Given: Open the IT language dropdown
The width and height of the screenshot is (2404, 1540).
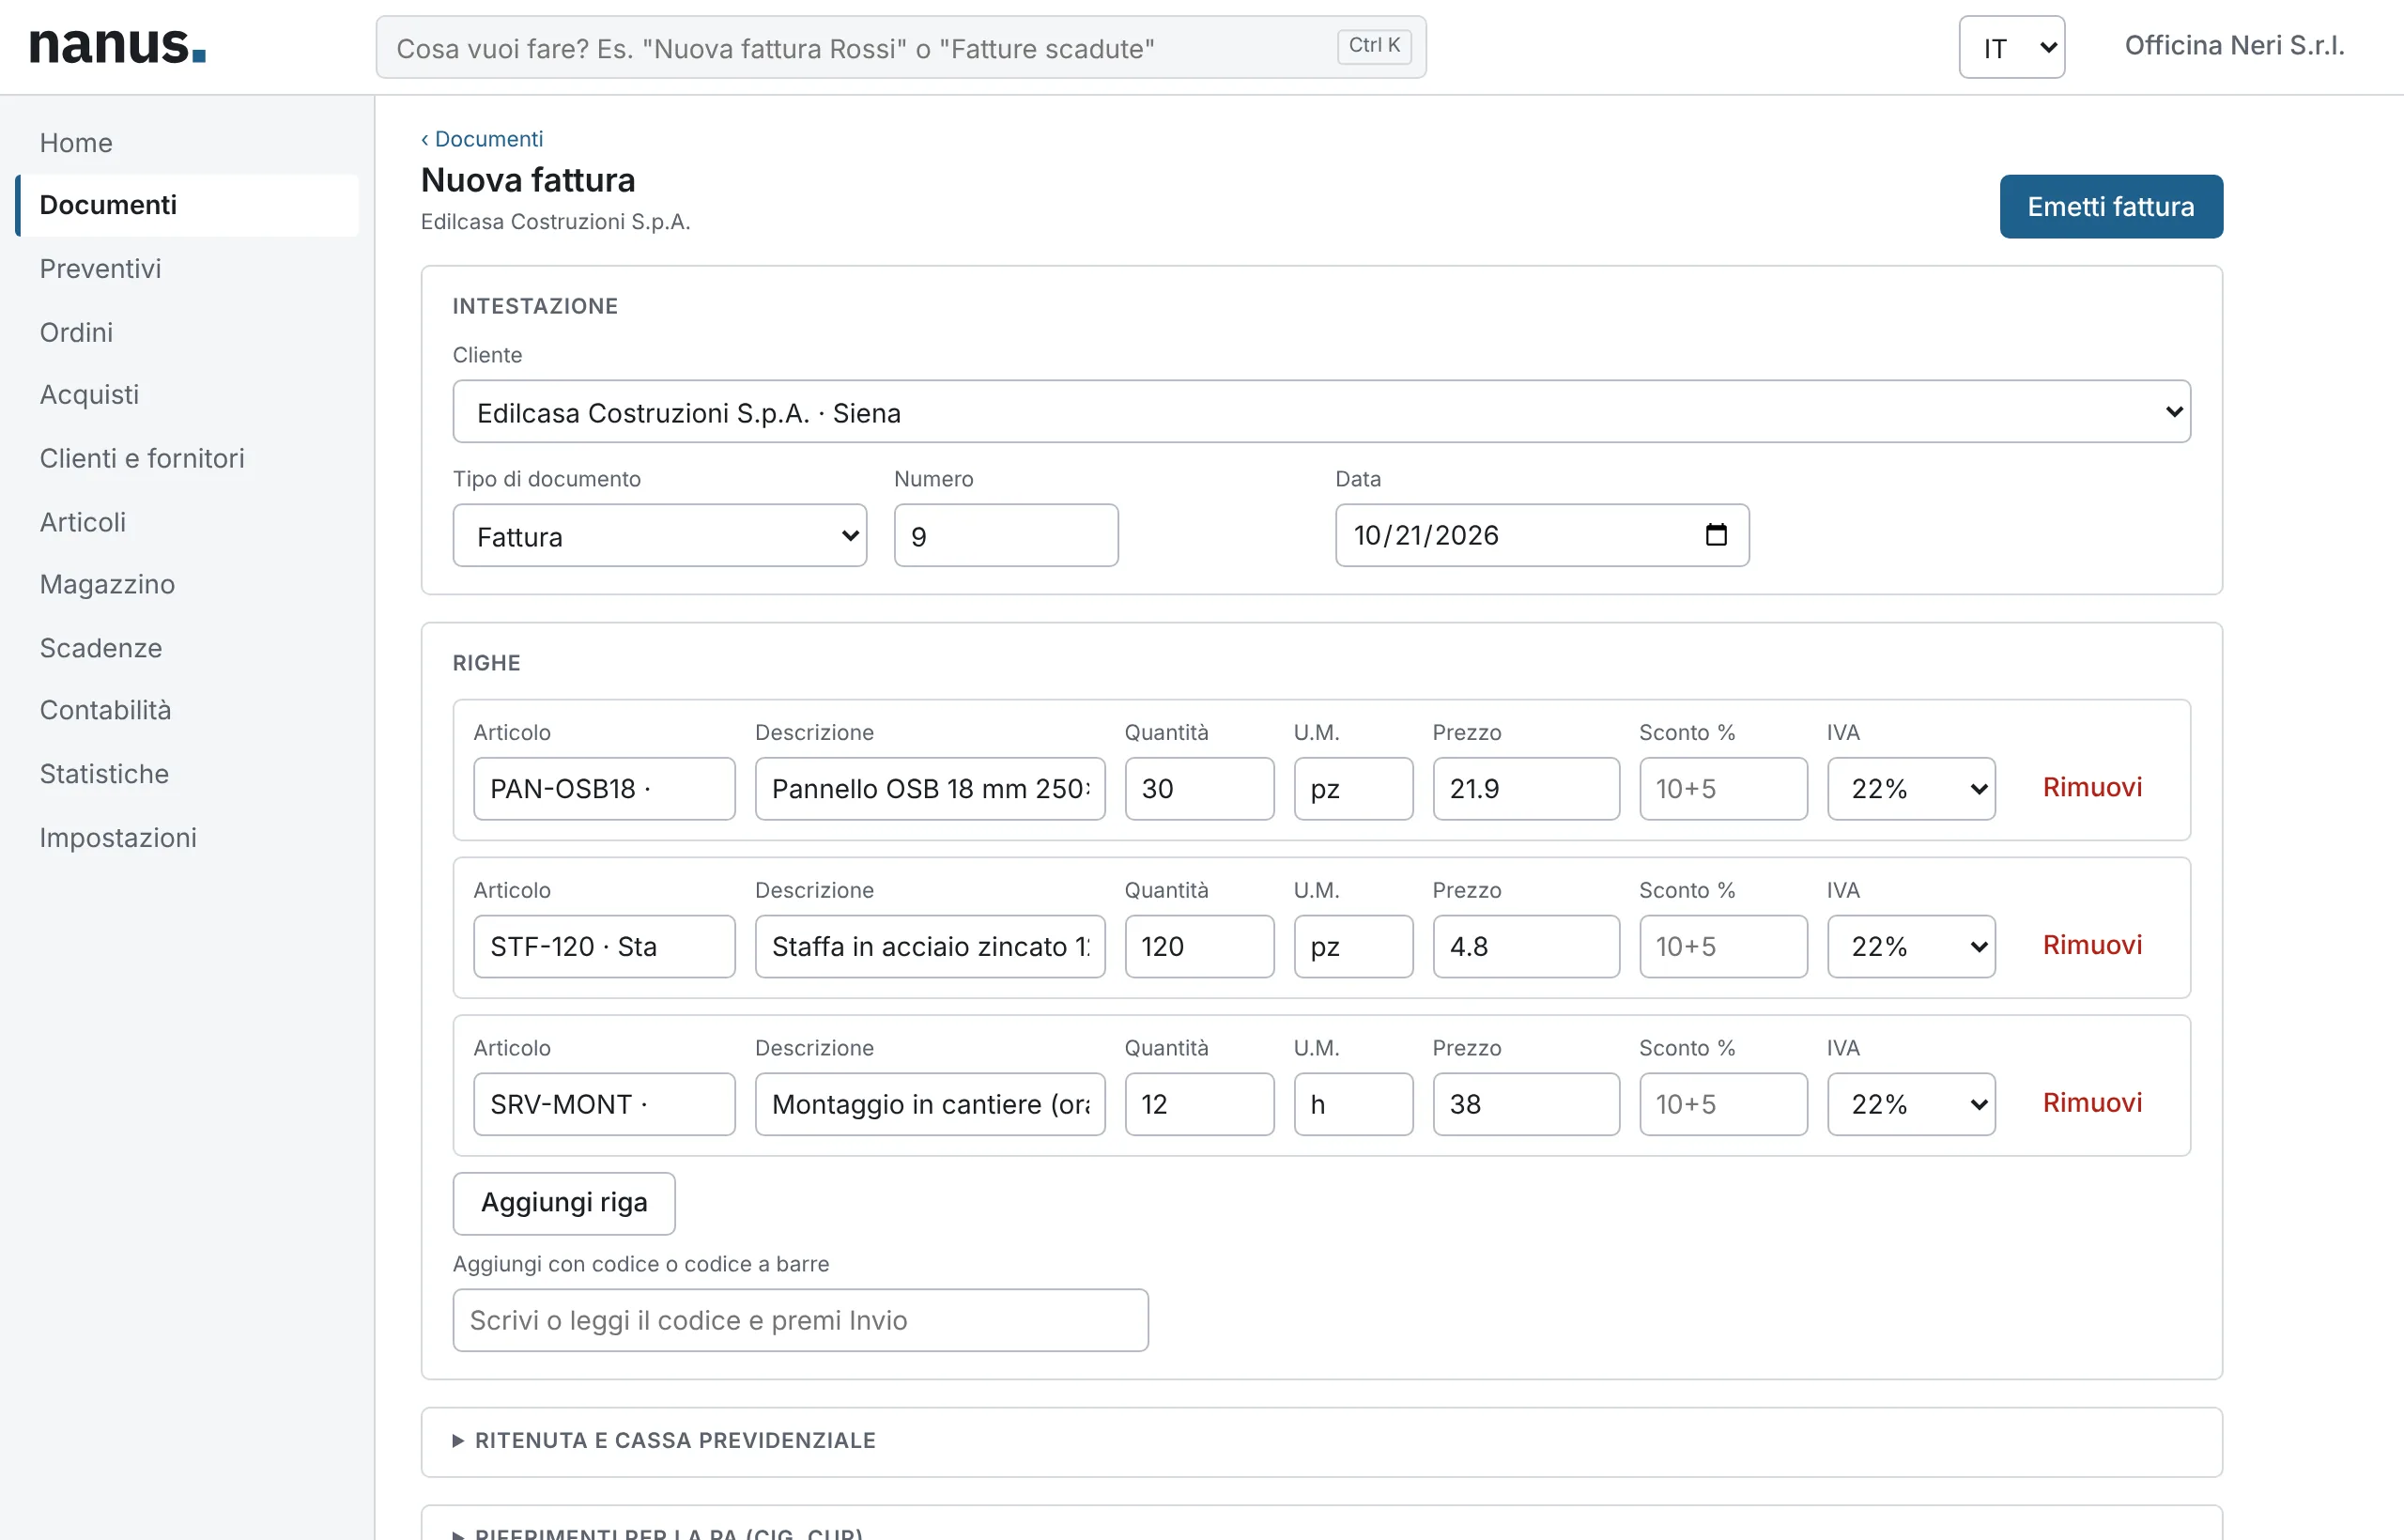Looking at the screenshot, I should 2011,47.
